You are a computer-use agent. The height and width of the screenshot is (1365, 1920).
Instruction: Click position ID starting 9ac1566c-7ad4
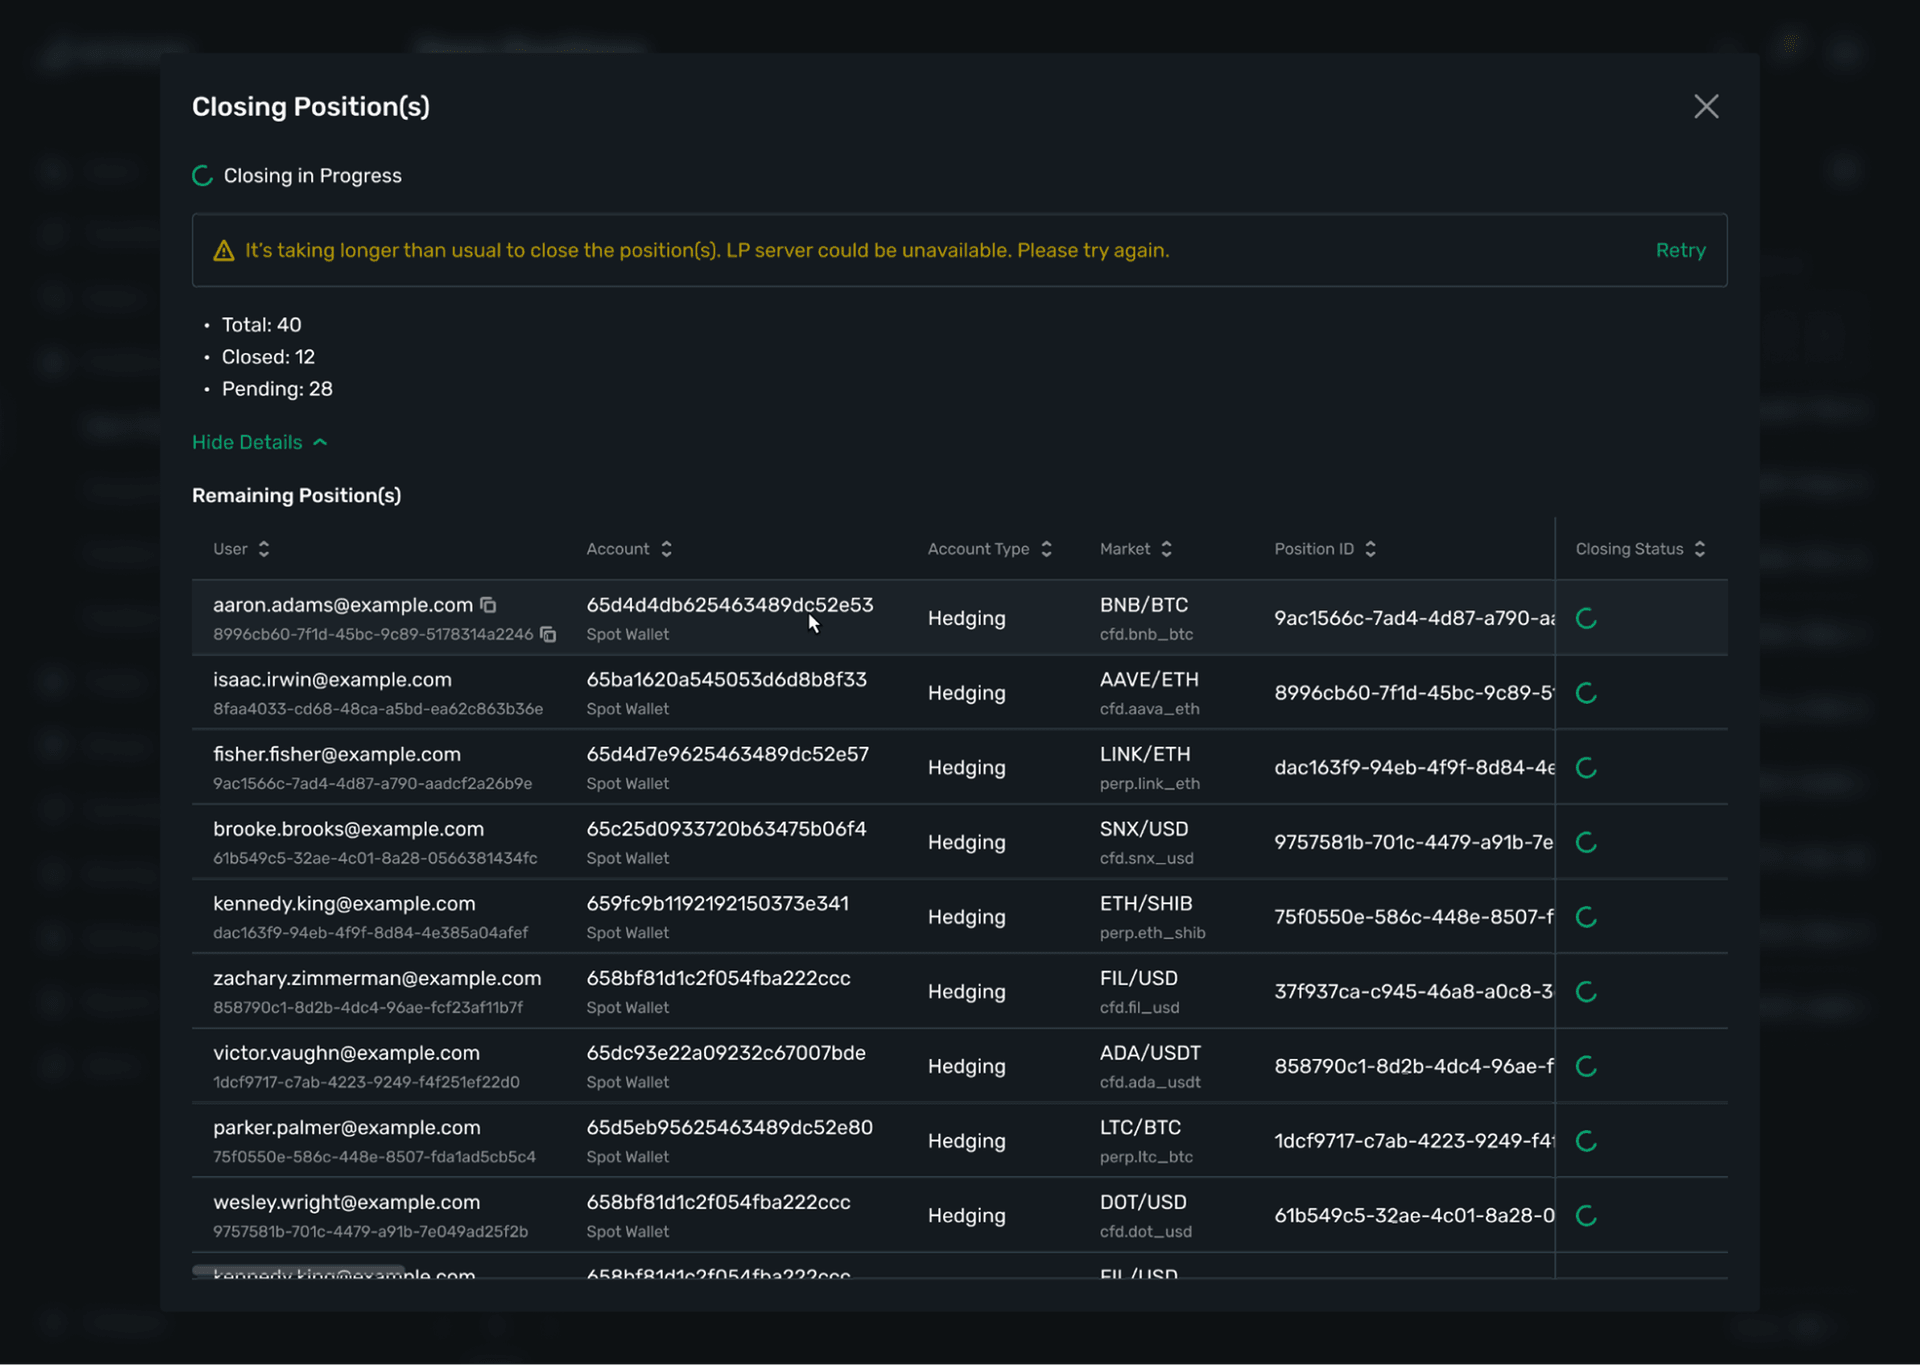[1414, 618]
